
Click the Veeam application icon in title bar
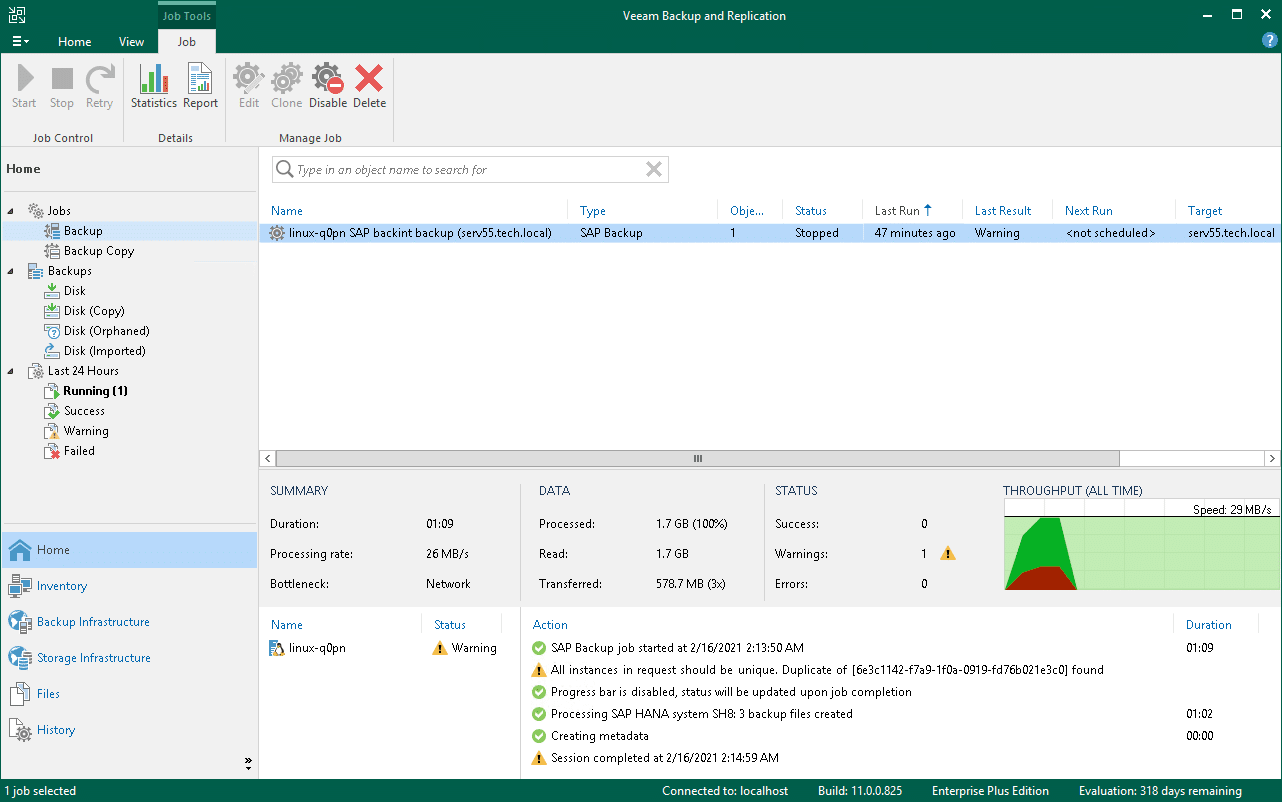[x=17, y=15]
